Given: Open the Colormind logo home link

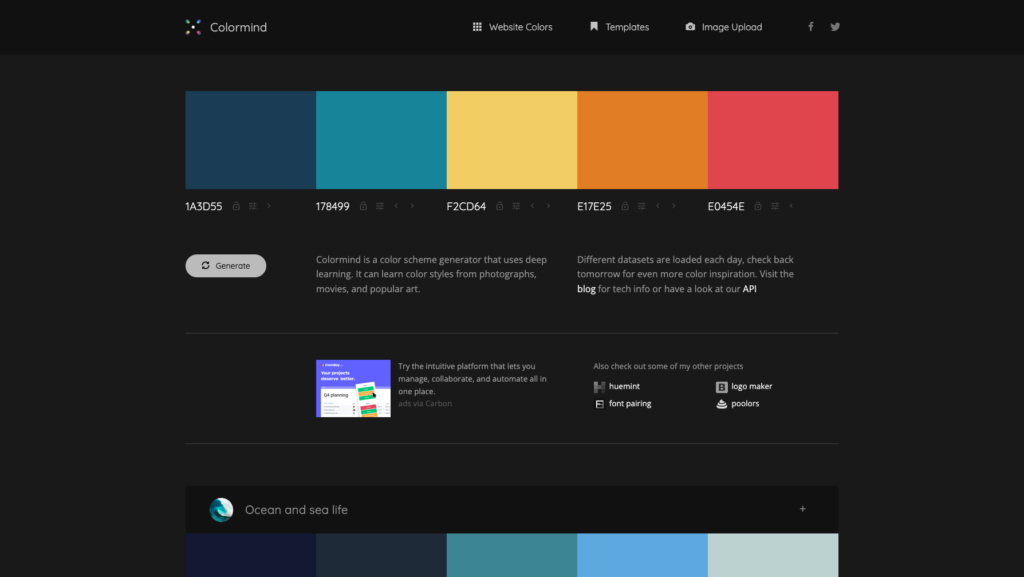Looking at the screenshot, I should [226, 27].
